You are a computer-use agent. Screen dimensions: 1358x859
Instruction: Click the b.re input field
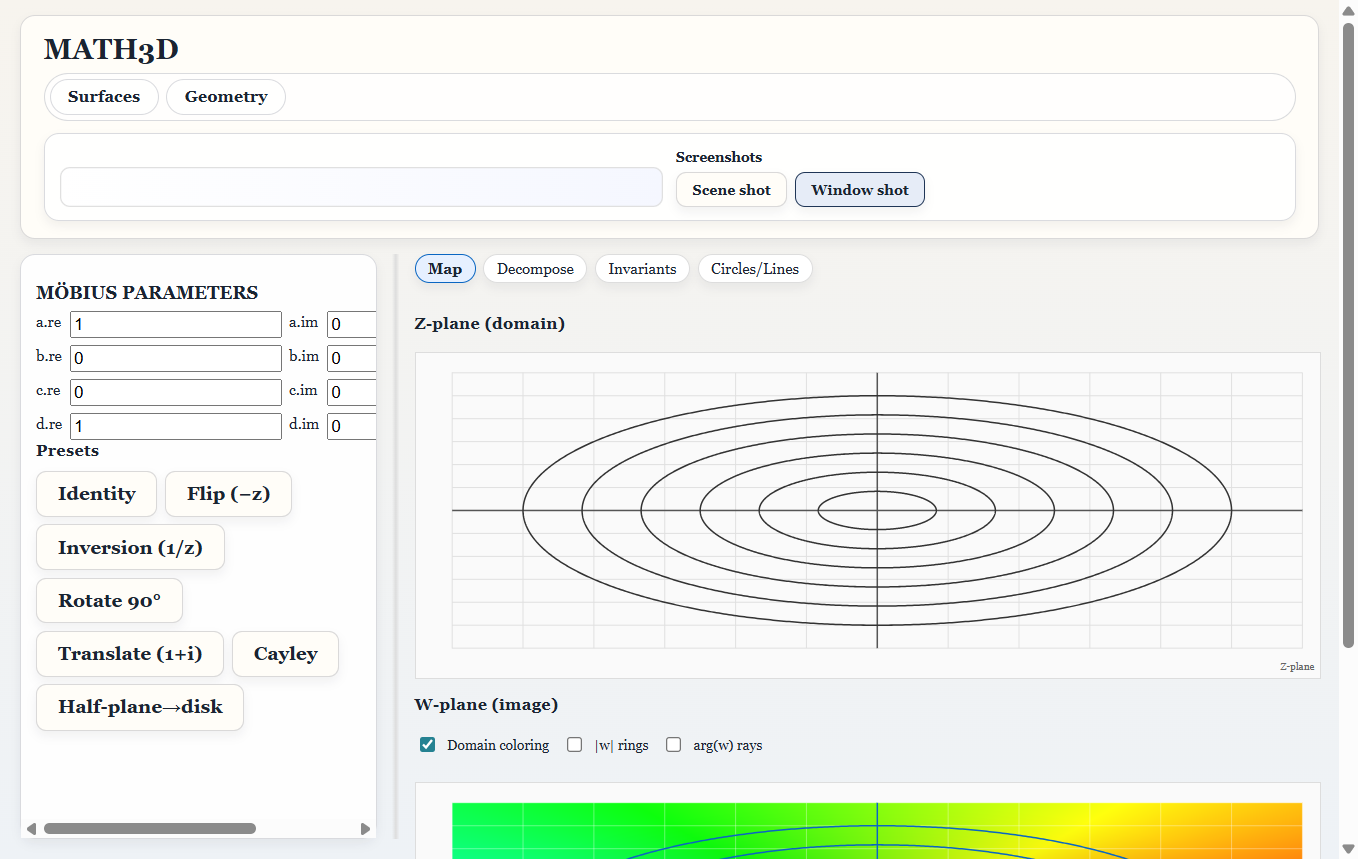point(176,358)
